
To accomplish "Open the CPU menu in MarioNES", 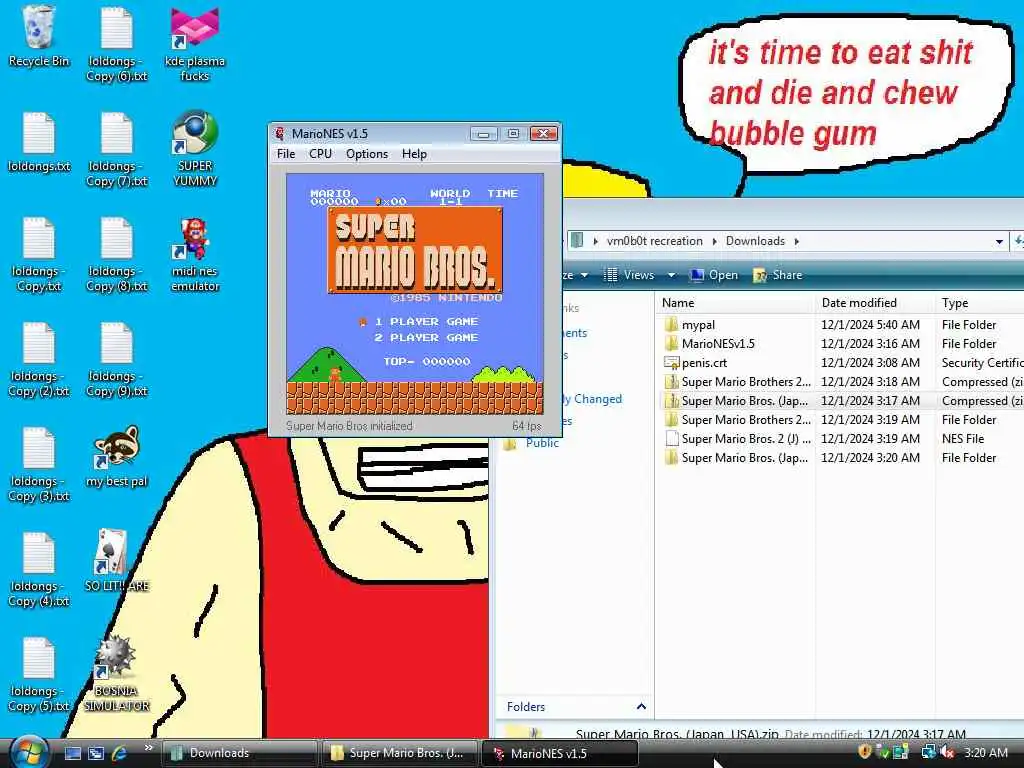I will 321,154.
